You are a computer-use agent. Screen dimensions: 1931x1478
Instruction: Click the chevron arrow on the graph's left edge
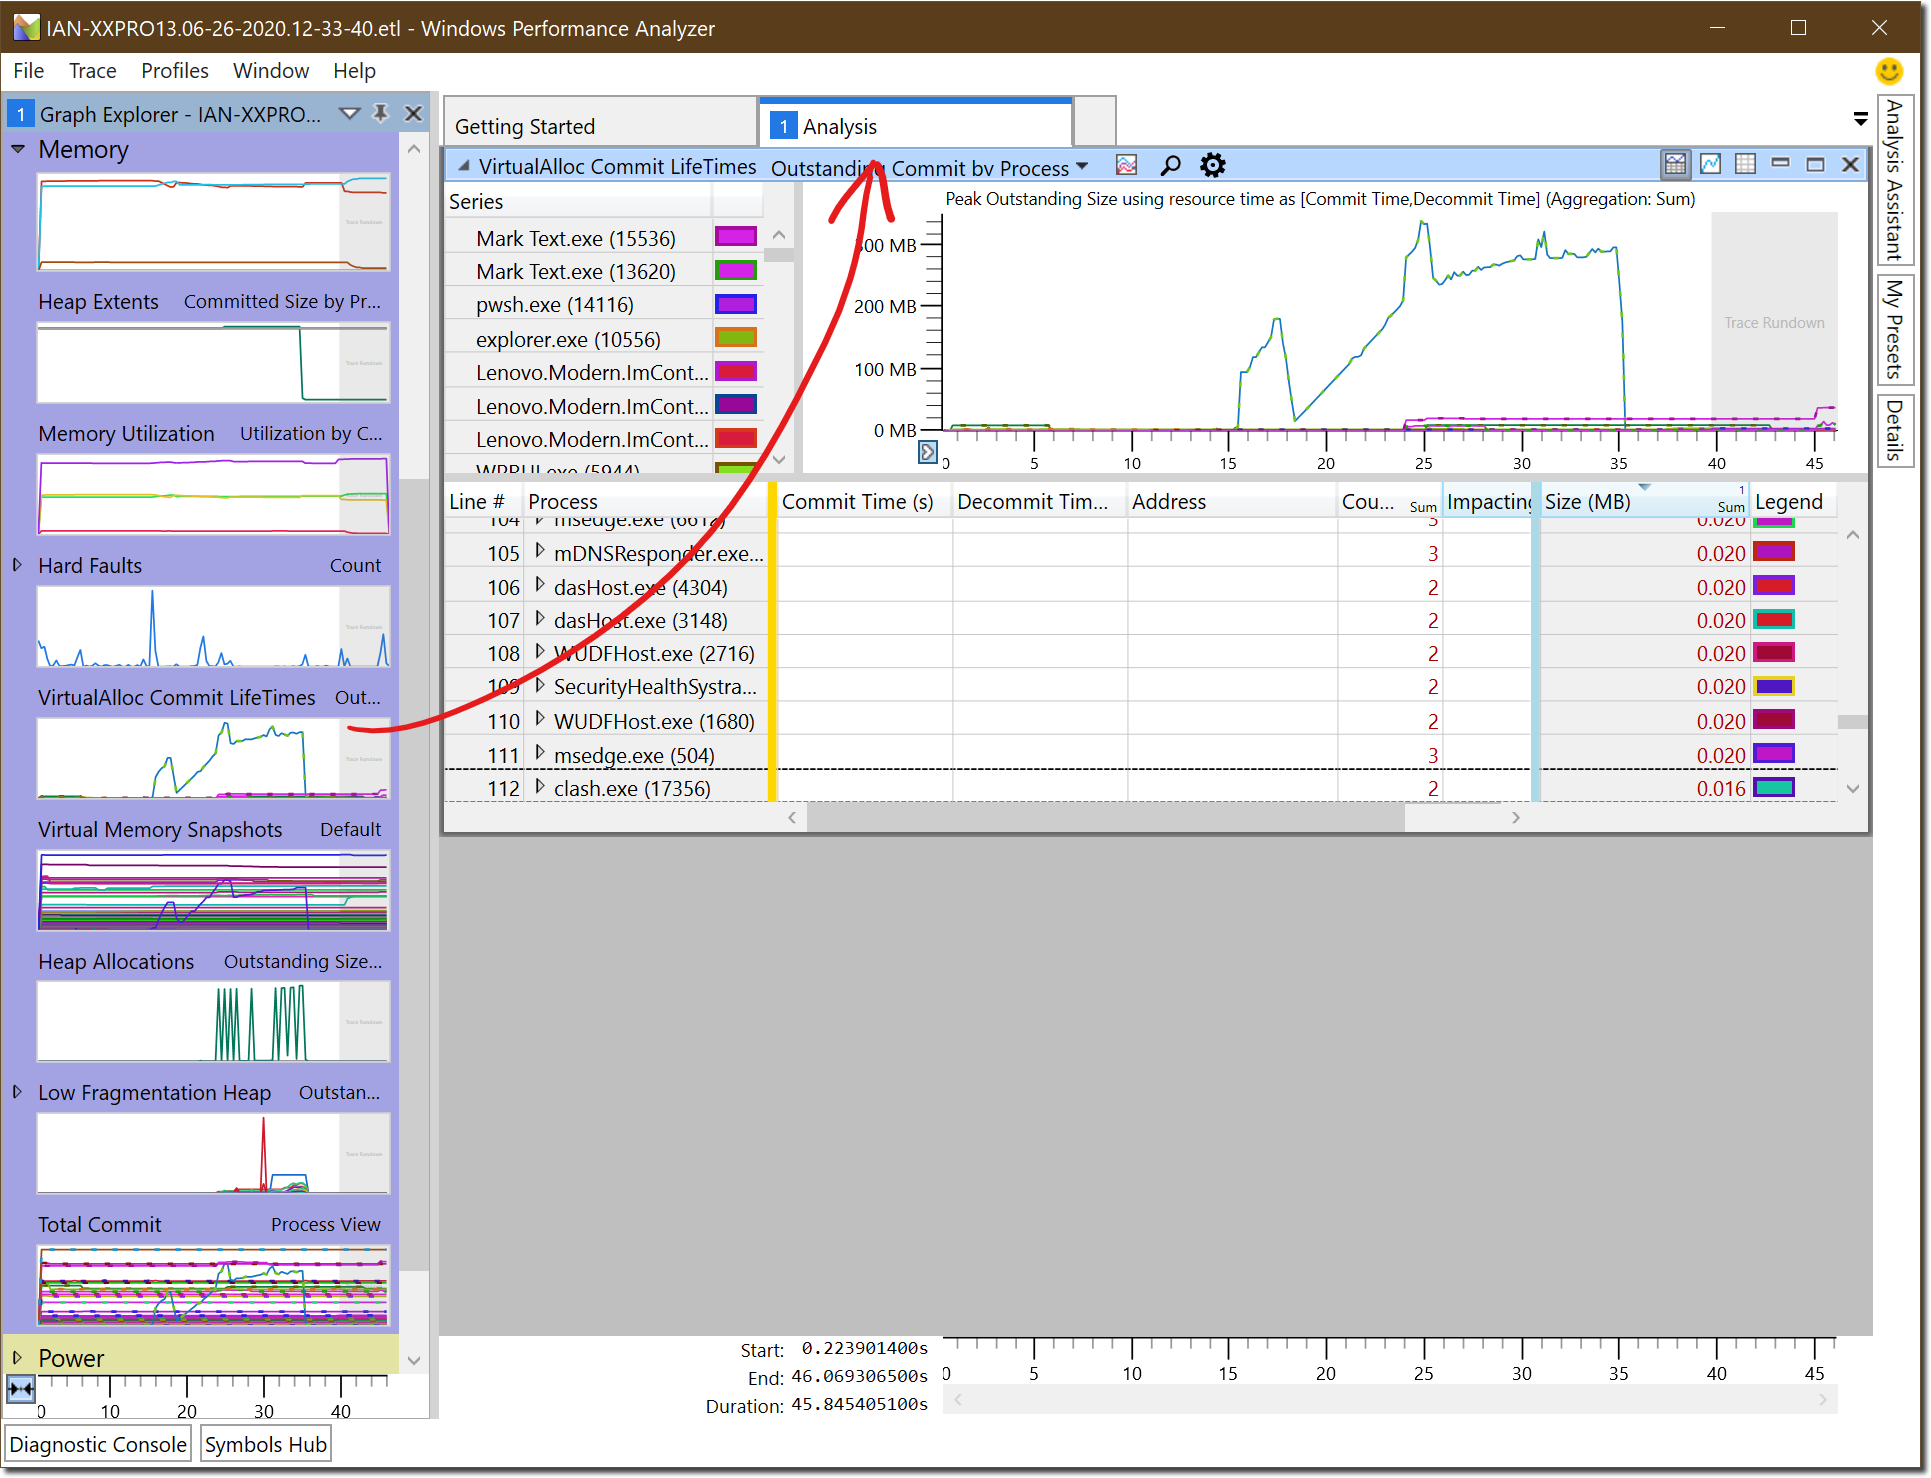click(928, 452)
